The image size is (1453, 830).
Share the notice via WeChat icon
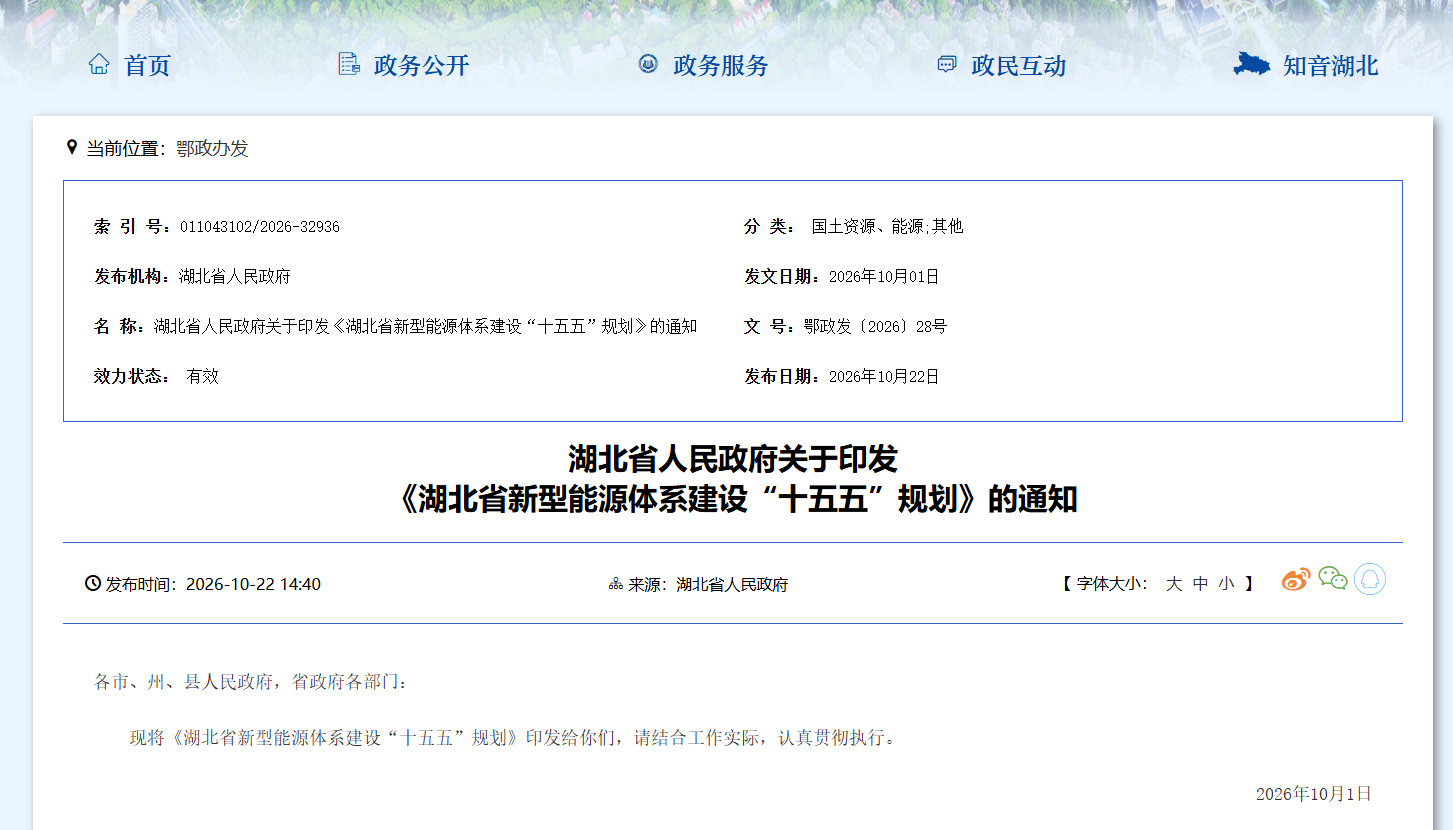click(1333, 579)
